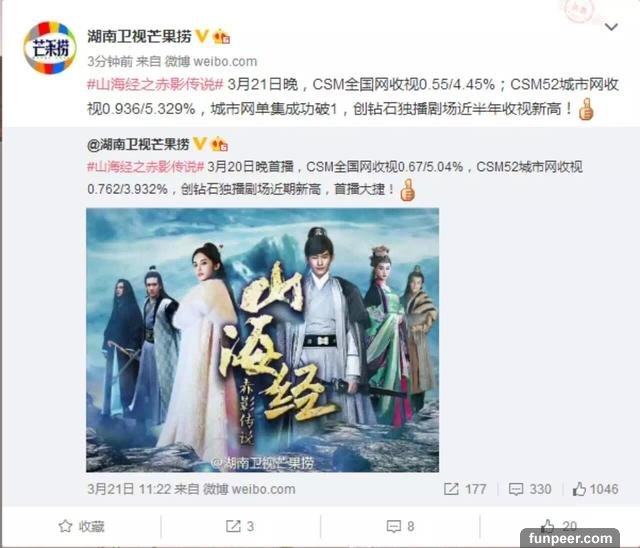Open the 湖南卫视芒果捞 account name link
Image resolution: width=640 pixels, height=548 pixels.
pyautogui.click(x=139, y=36)
